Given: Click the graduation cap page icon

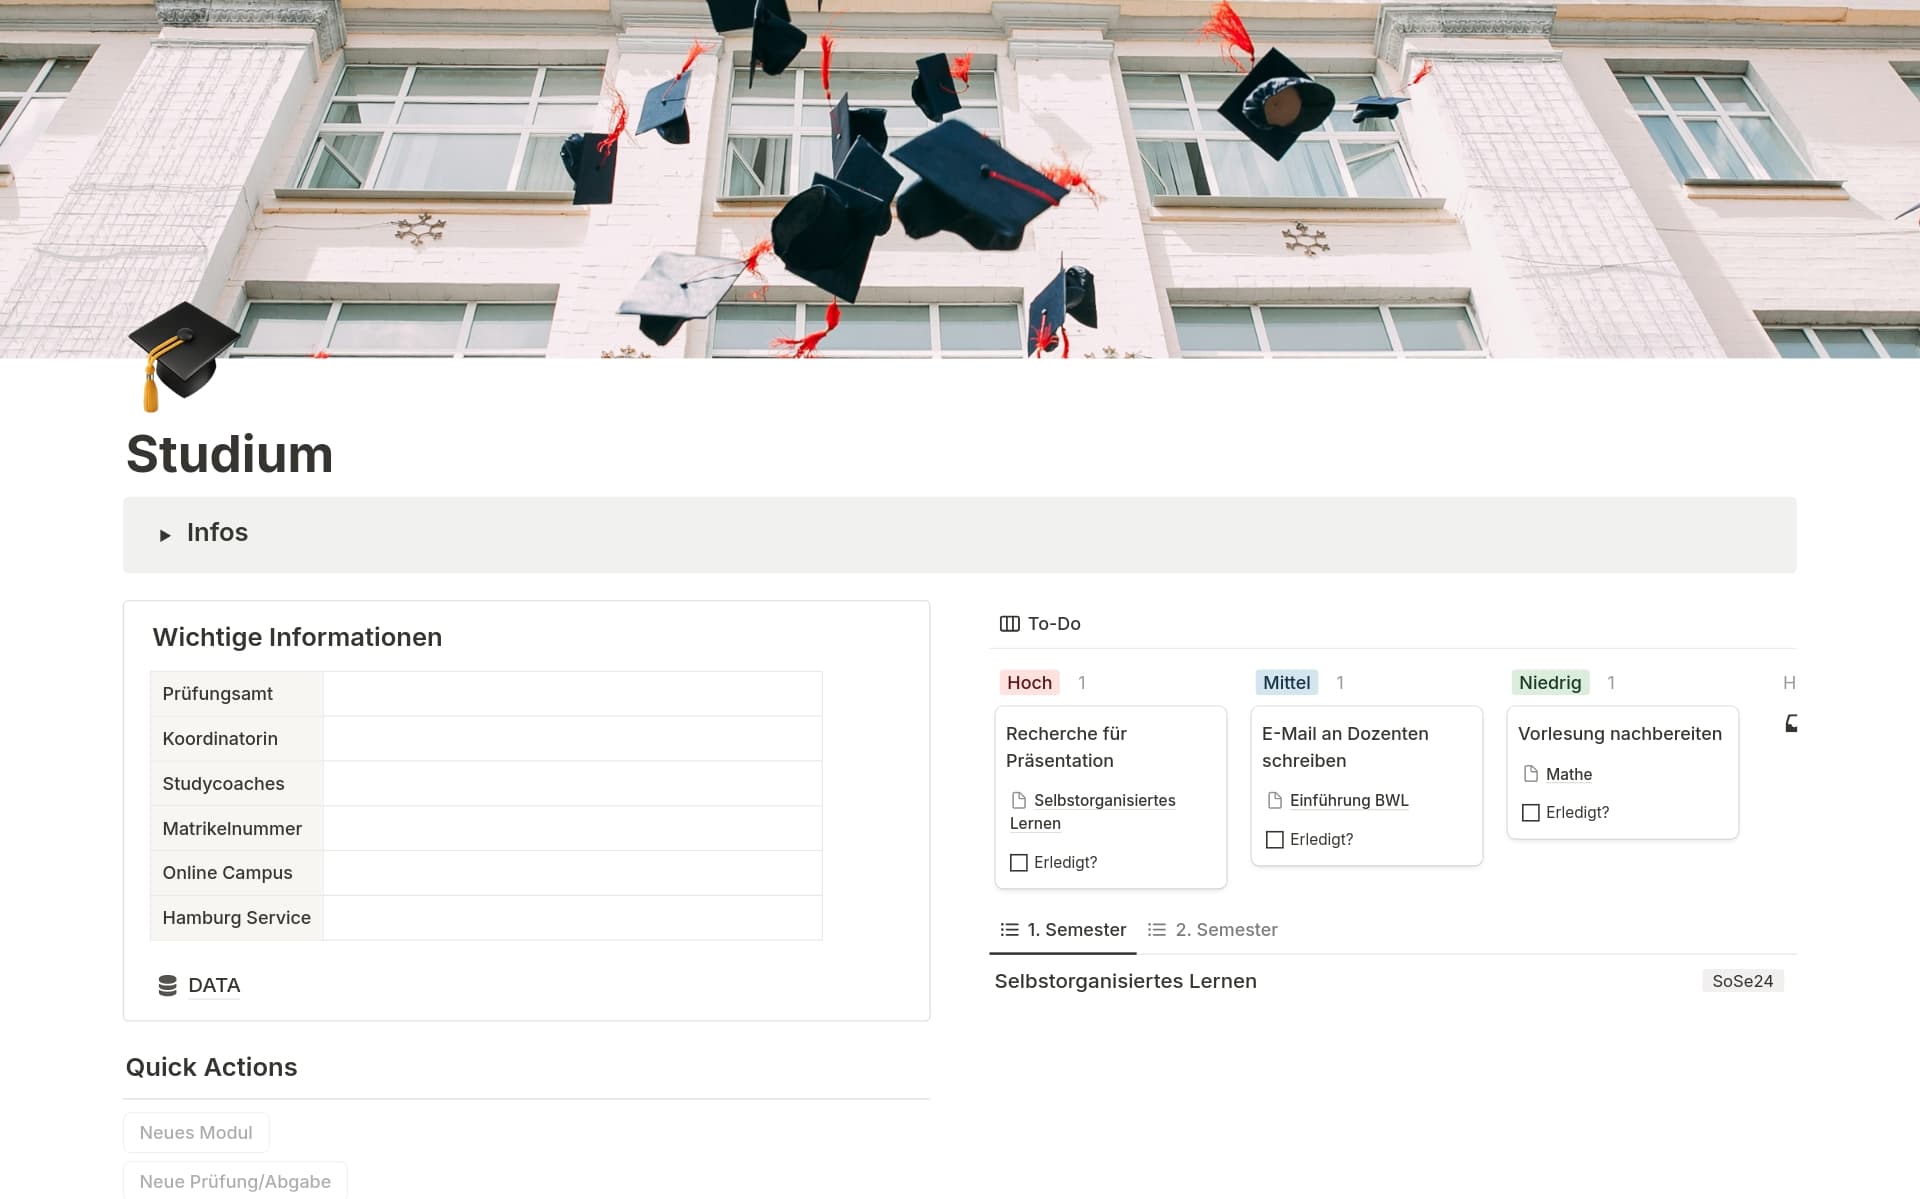Looking at the screenshot, I should (183, 354).
